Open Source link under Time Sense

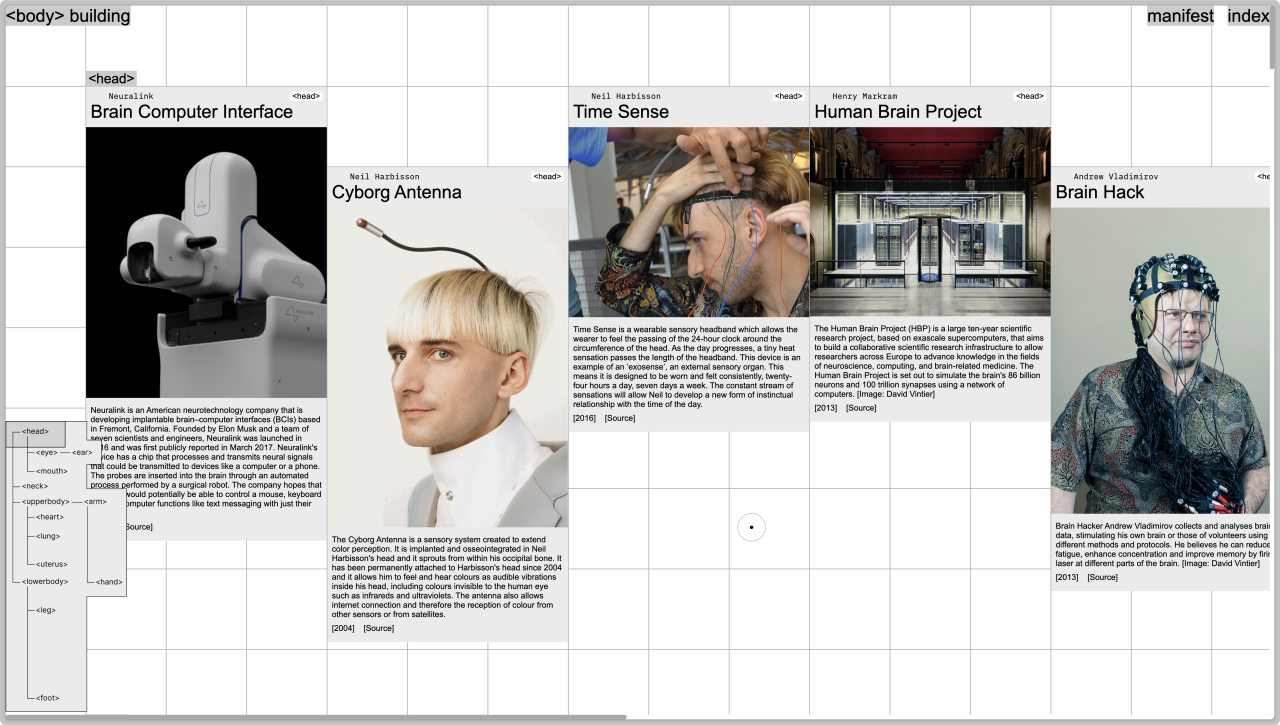620,418
